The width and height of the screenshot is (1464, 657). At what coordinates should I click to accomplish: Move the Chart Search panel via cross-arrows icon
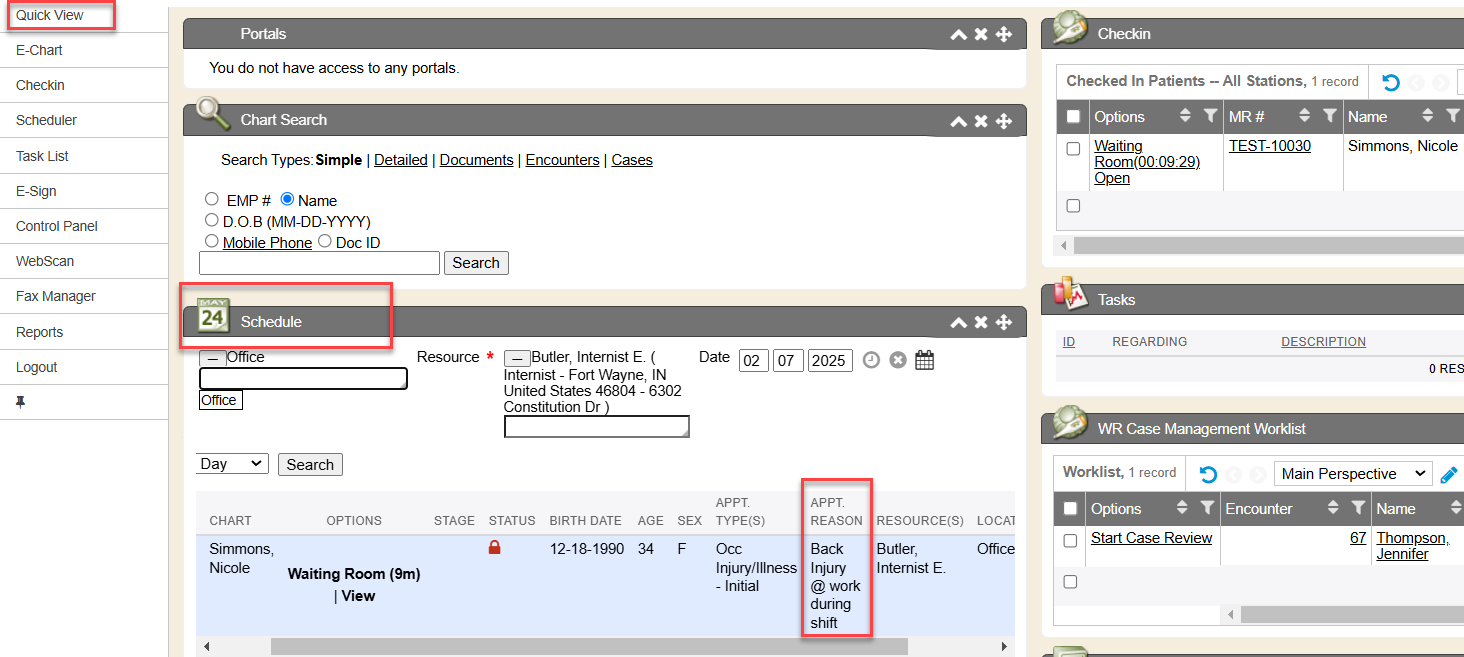1004,121
